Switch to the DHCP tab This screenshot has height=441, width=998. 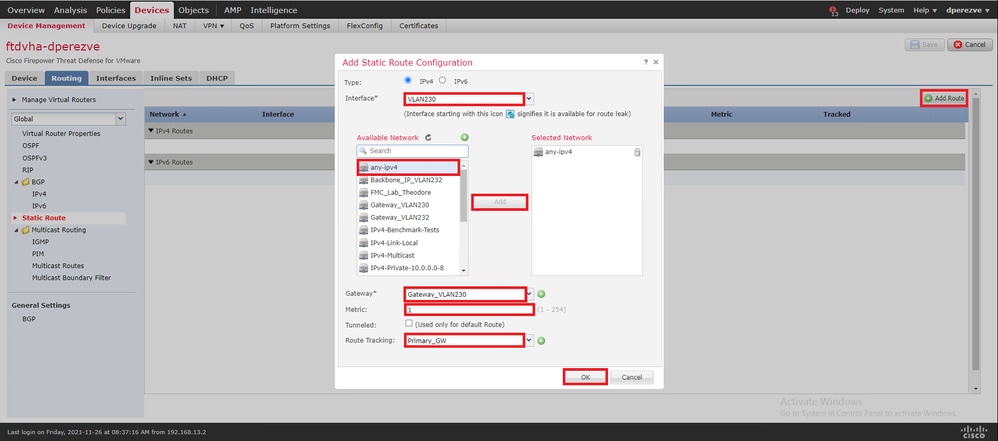217,78
